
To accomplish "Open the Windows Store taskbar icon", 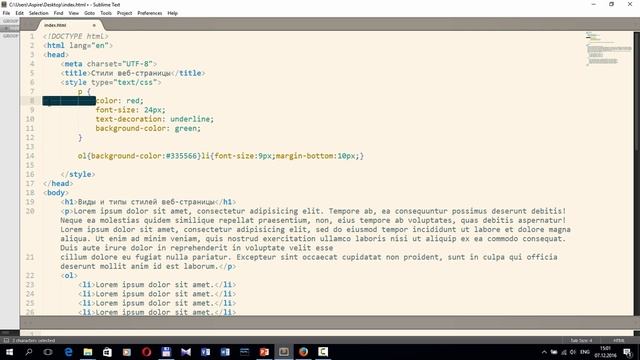I will pyautogui.click(x=107, y=352).
